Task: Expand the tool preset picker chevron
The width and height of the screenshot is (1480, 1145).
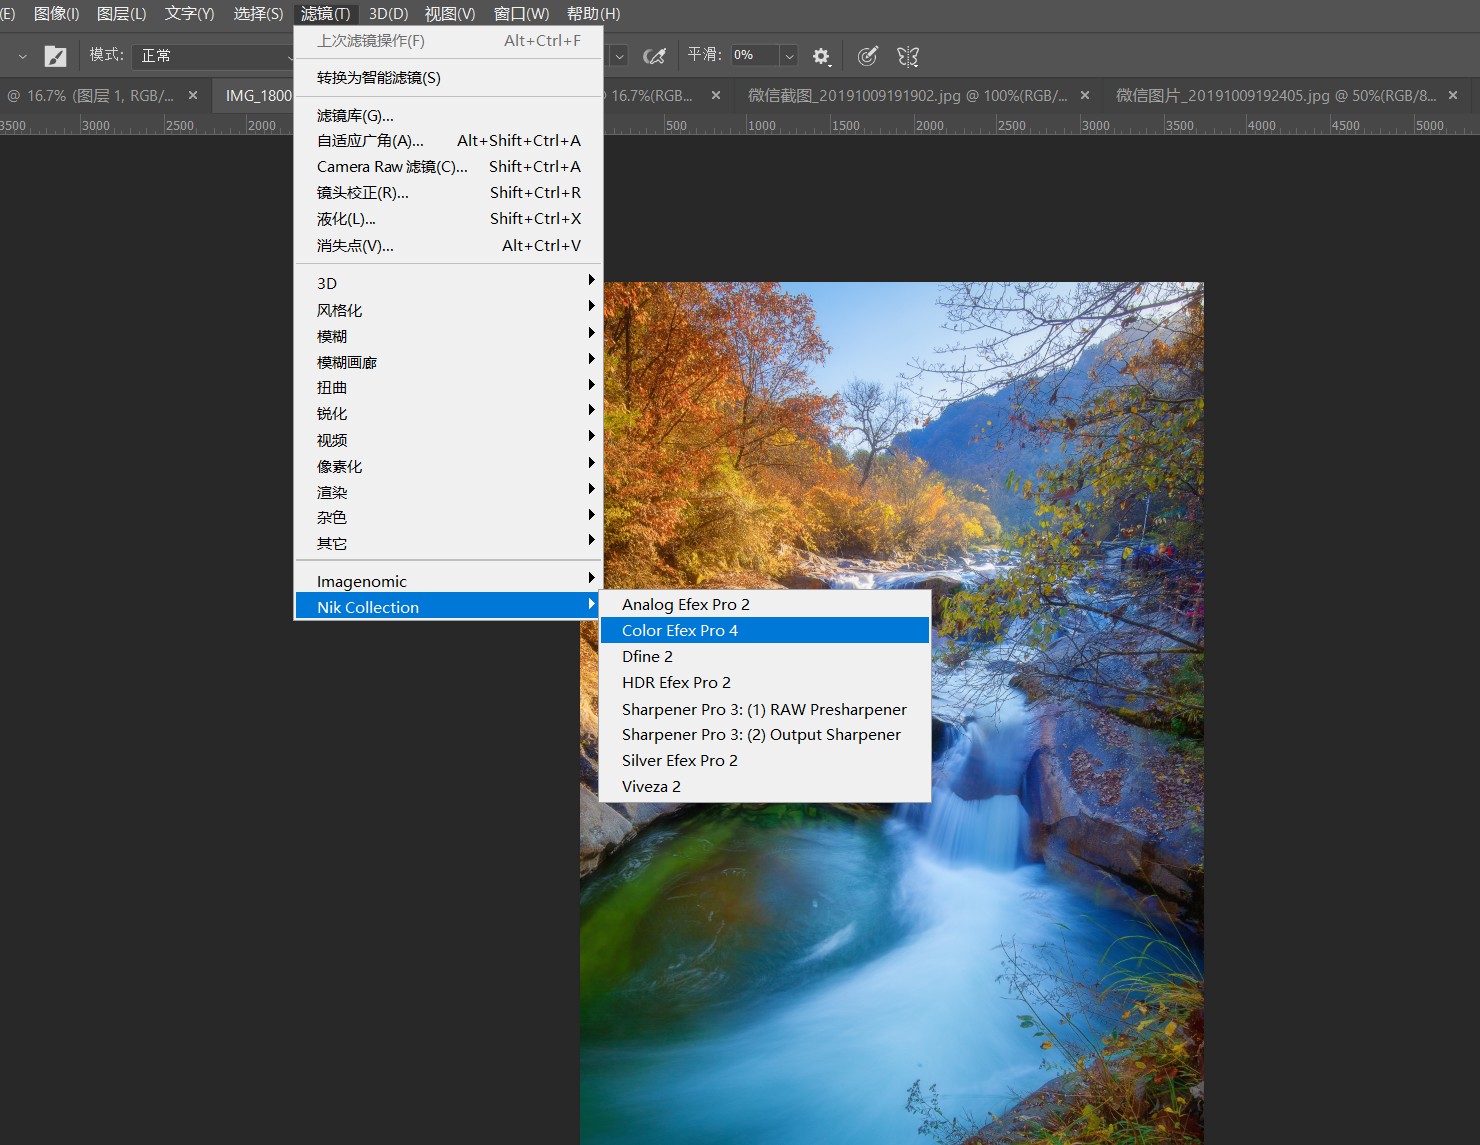Action: pos(23,56)
